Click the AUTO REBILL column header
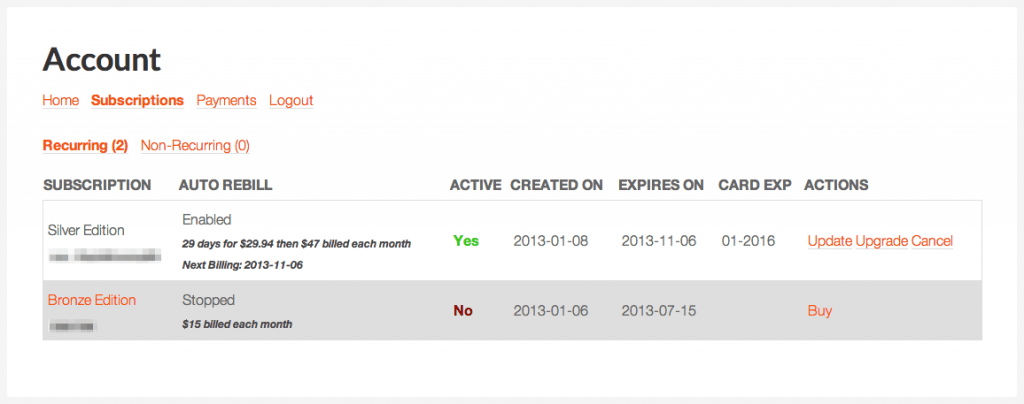1024x404 pixels. pos(225,185)
